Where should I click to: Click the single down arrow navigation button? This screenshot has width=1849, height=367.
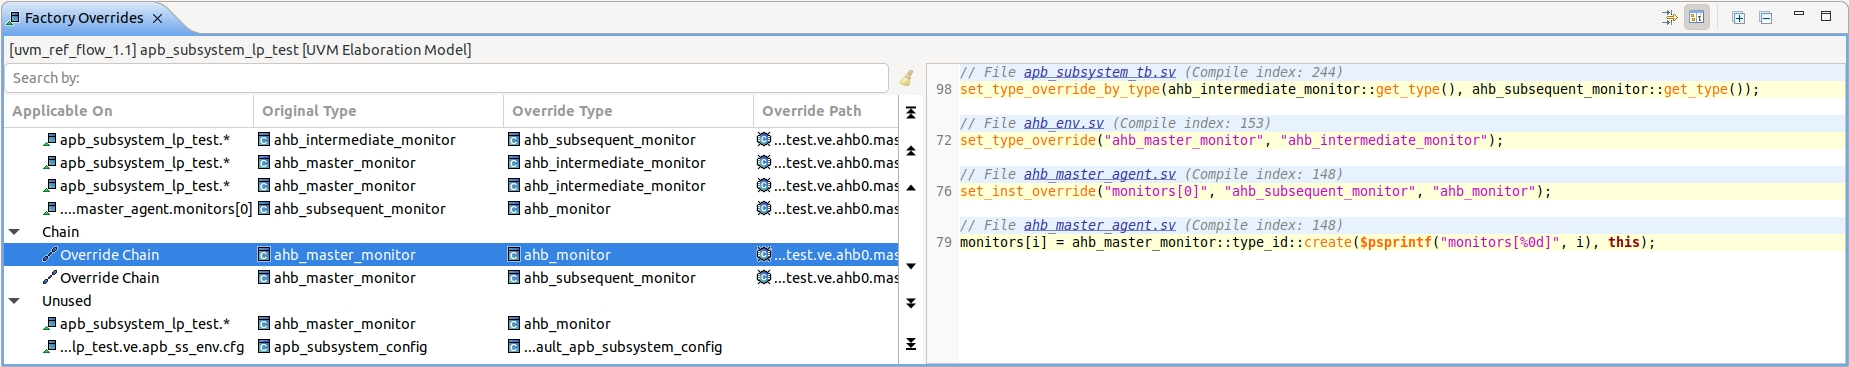click(911, 266)
